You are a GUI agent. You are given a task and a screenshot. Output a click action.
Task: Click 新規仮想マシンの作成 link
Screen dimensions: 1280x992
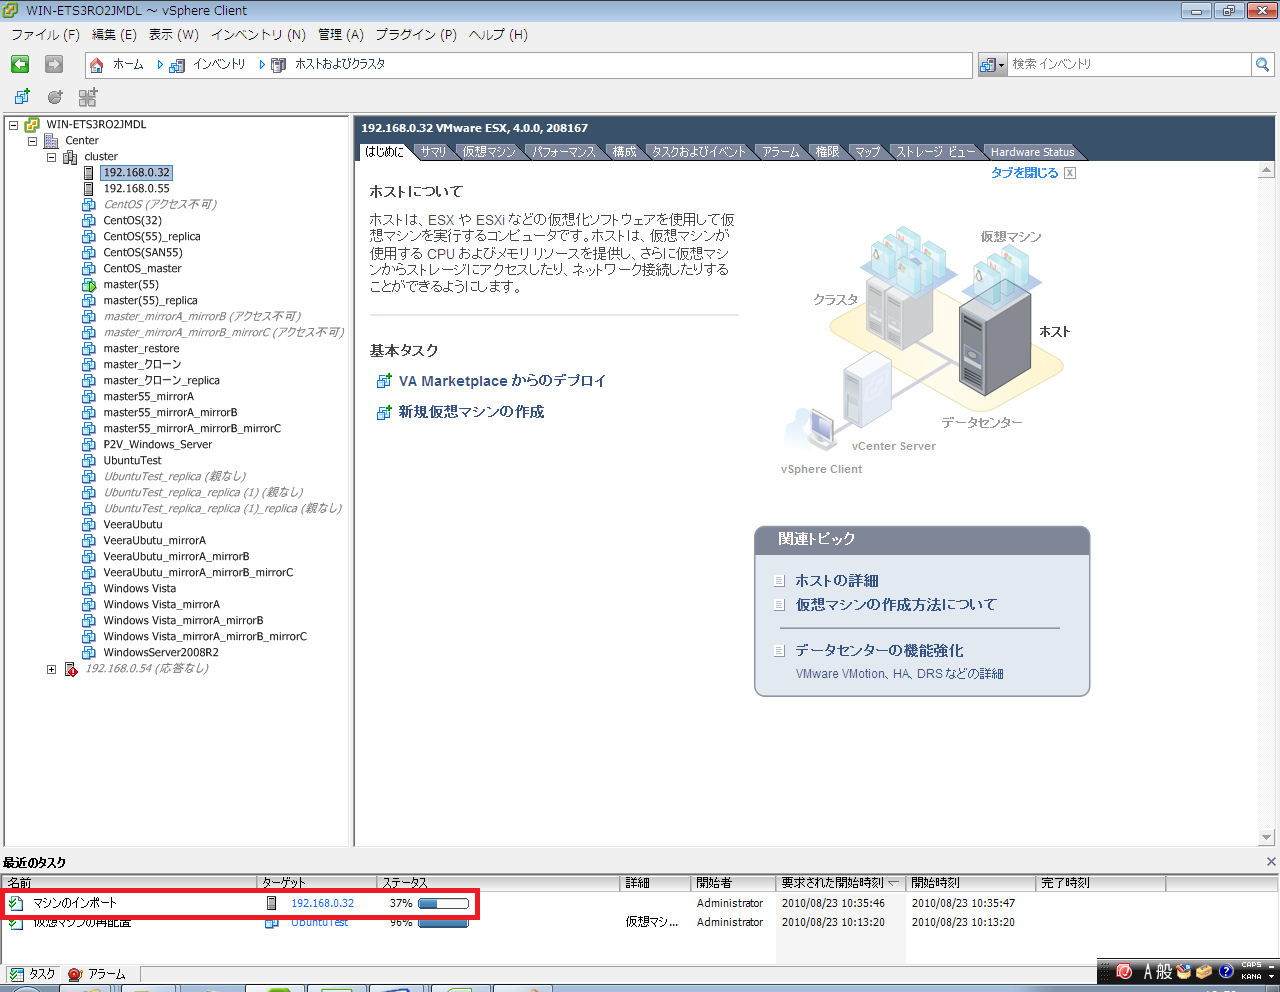pyautogui.click(x=471, y=412)
